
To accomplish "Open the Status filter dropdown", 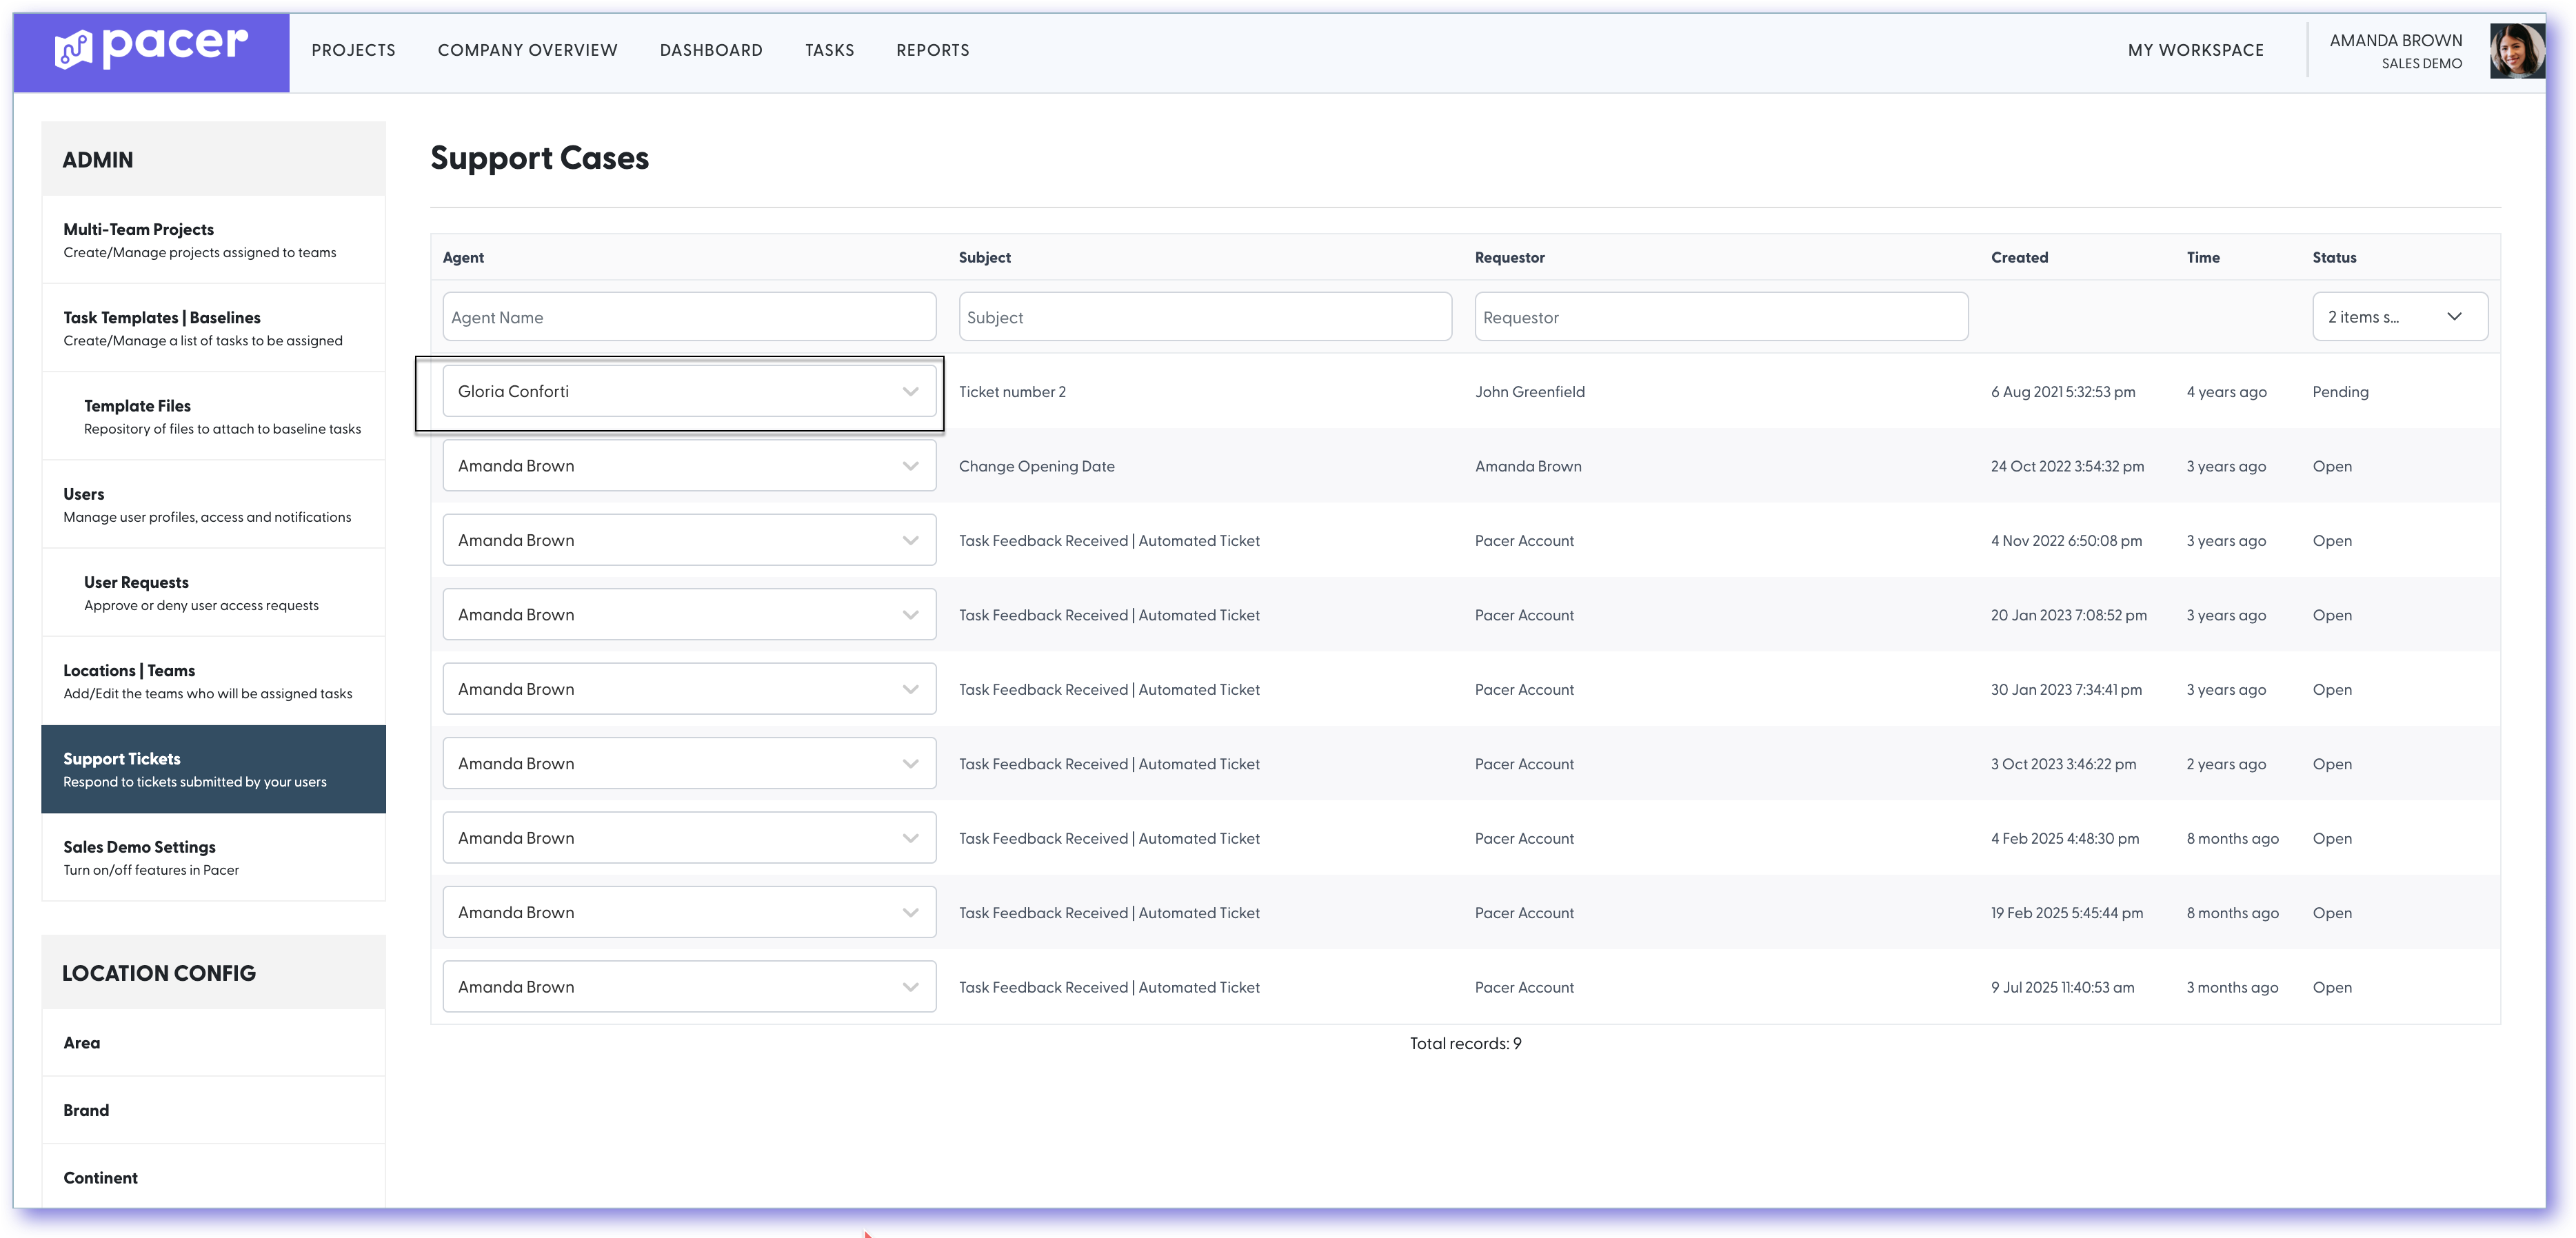I will click(x=2399, y=317).
